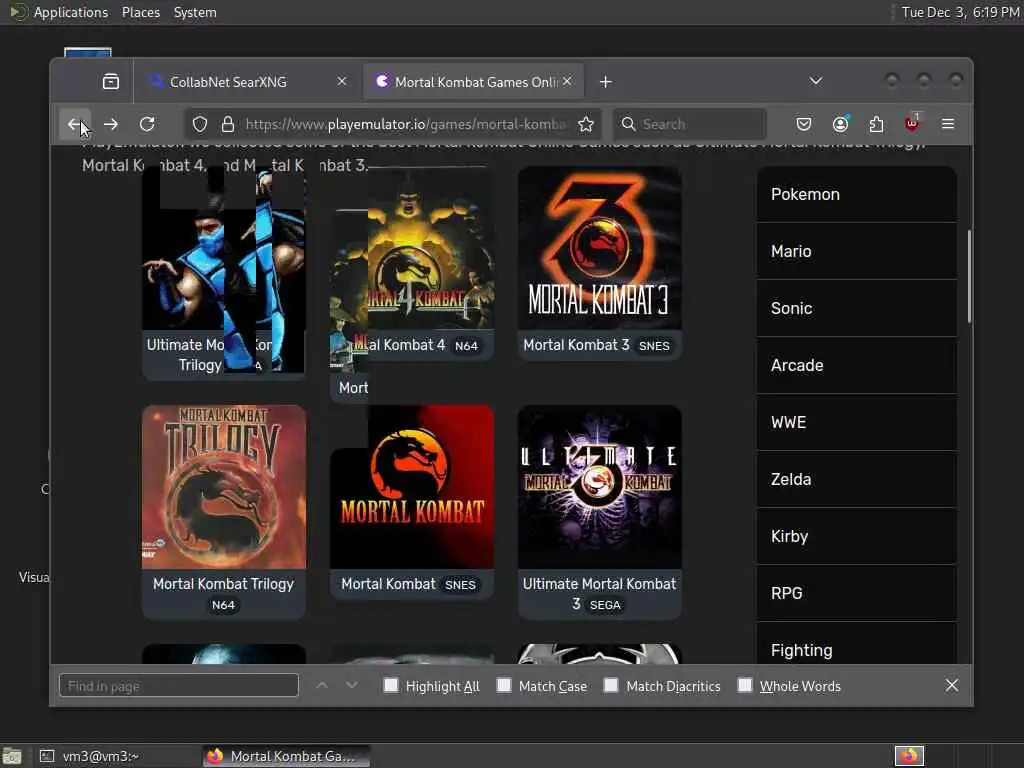This screenshot has height=768, width=1024.
Task: Click the Mortal Kombat Trilogy title text
Action: click(223, 584)
